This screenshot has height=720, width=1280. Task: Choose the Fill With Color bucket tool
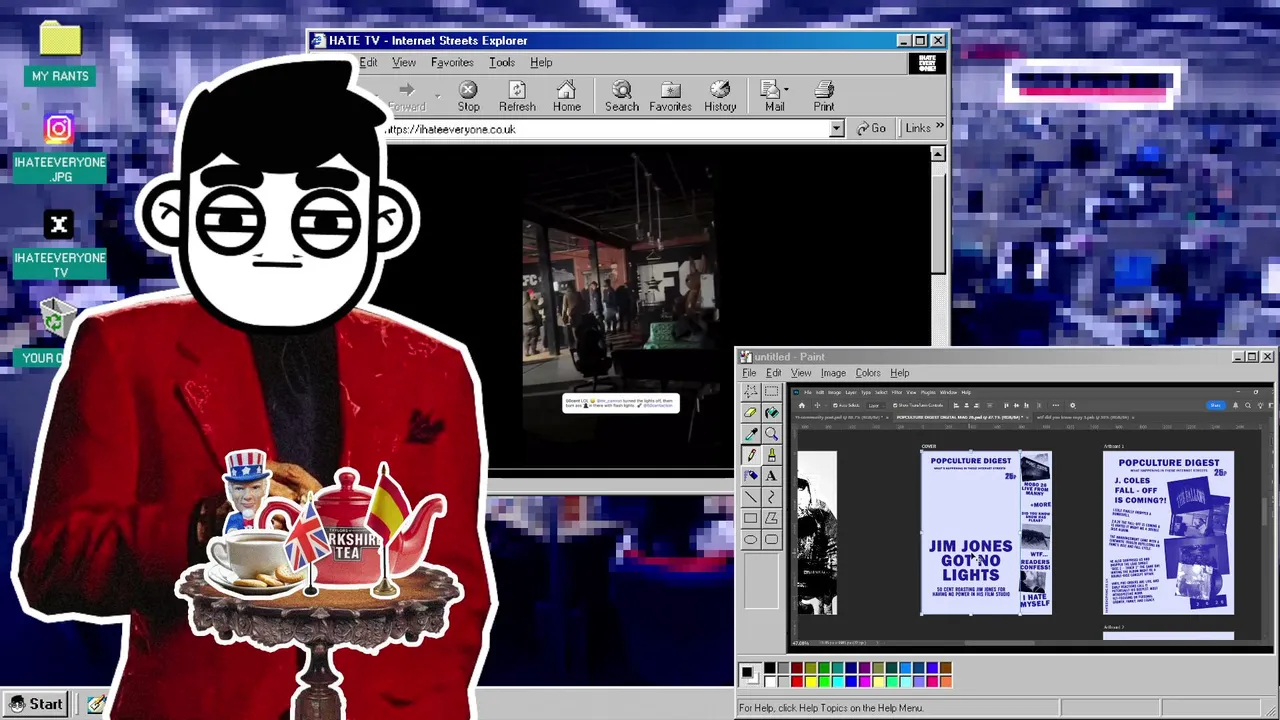point(771,412)
